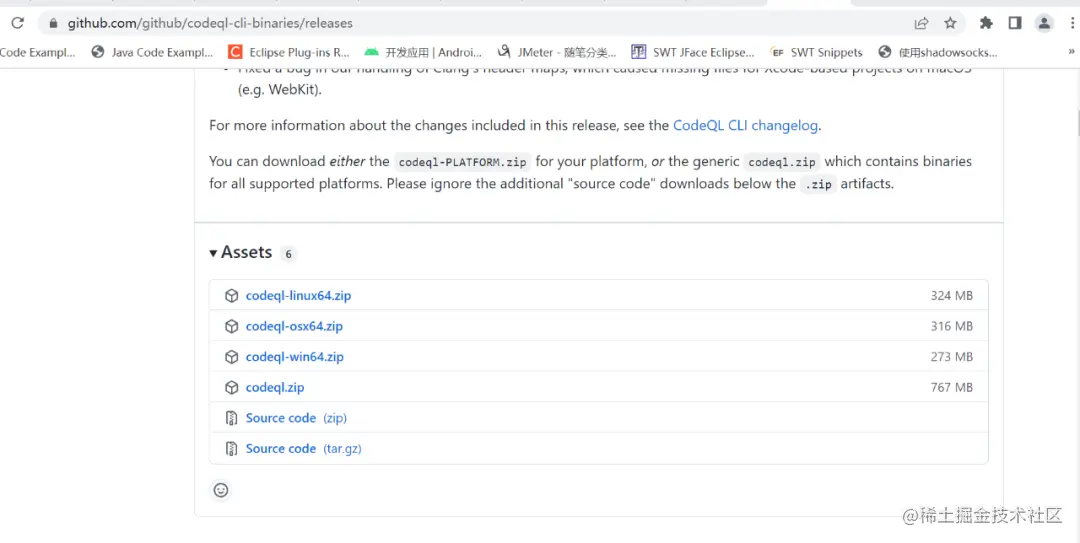Click the codeql-PLATFORM.zip code text
Screen dimensions: 1080x543
coord(463,163)
